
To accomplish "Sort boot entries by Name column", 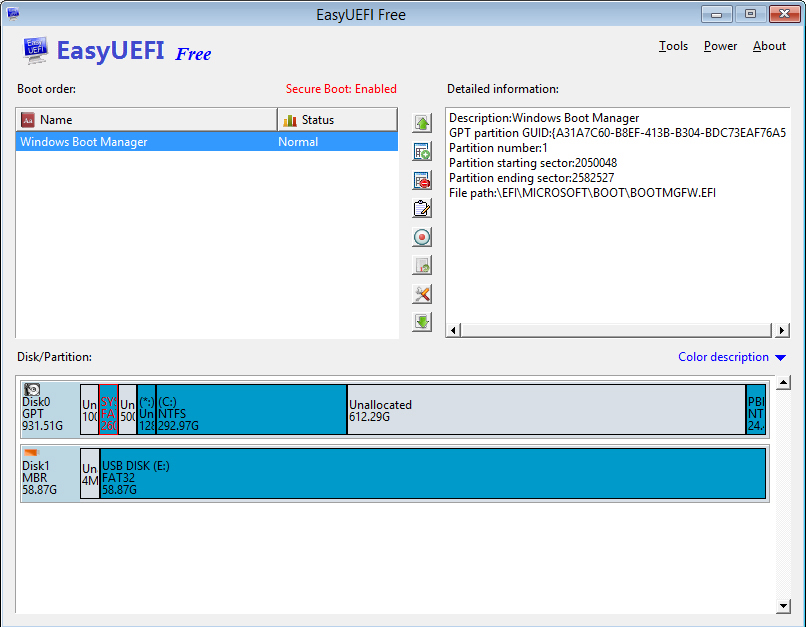I will point(146,120).
